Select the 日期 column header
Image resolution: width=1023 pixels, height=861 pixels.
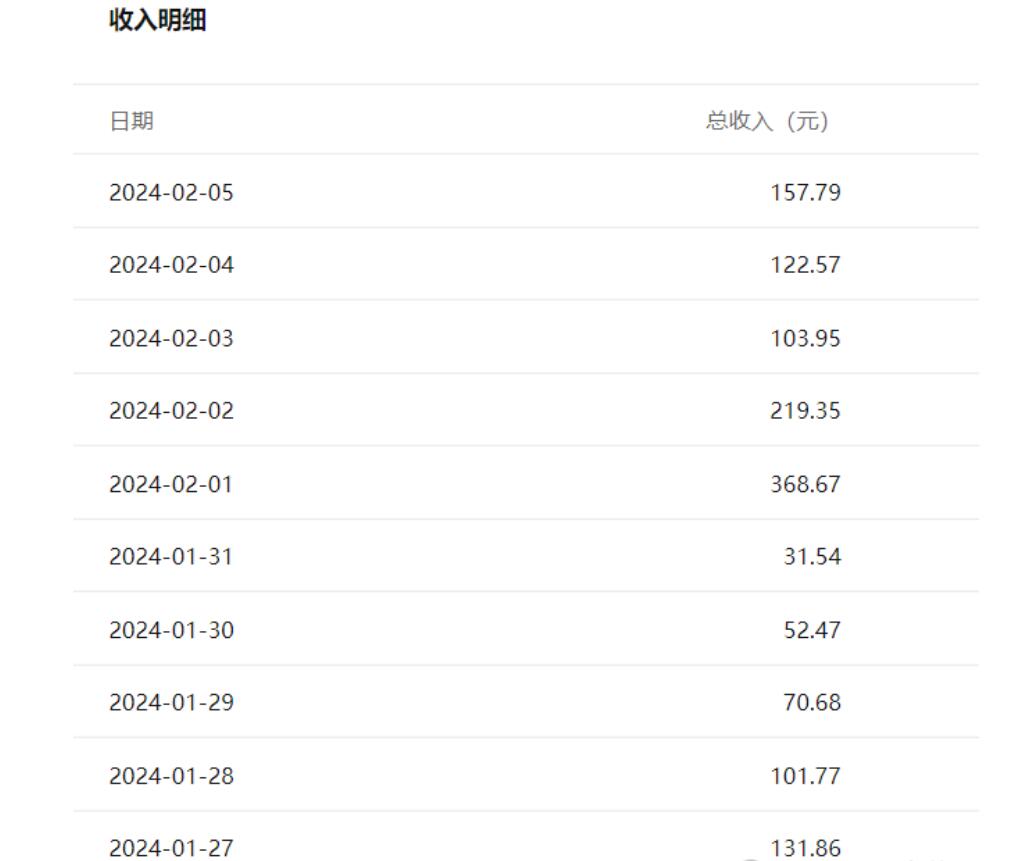tap(132, 121)
